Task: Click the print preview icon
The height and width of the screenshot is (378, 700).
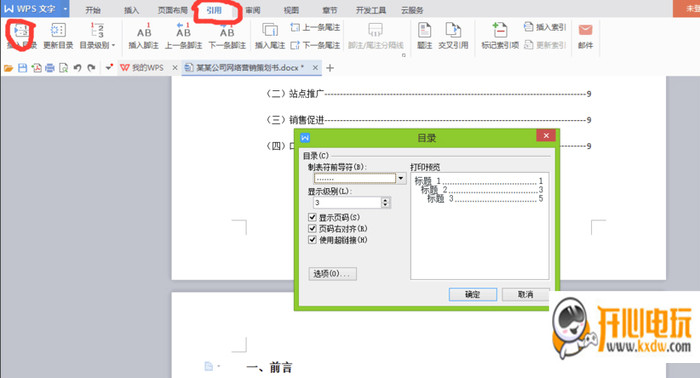Action: [64, 68]
